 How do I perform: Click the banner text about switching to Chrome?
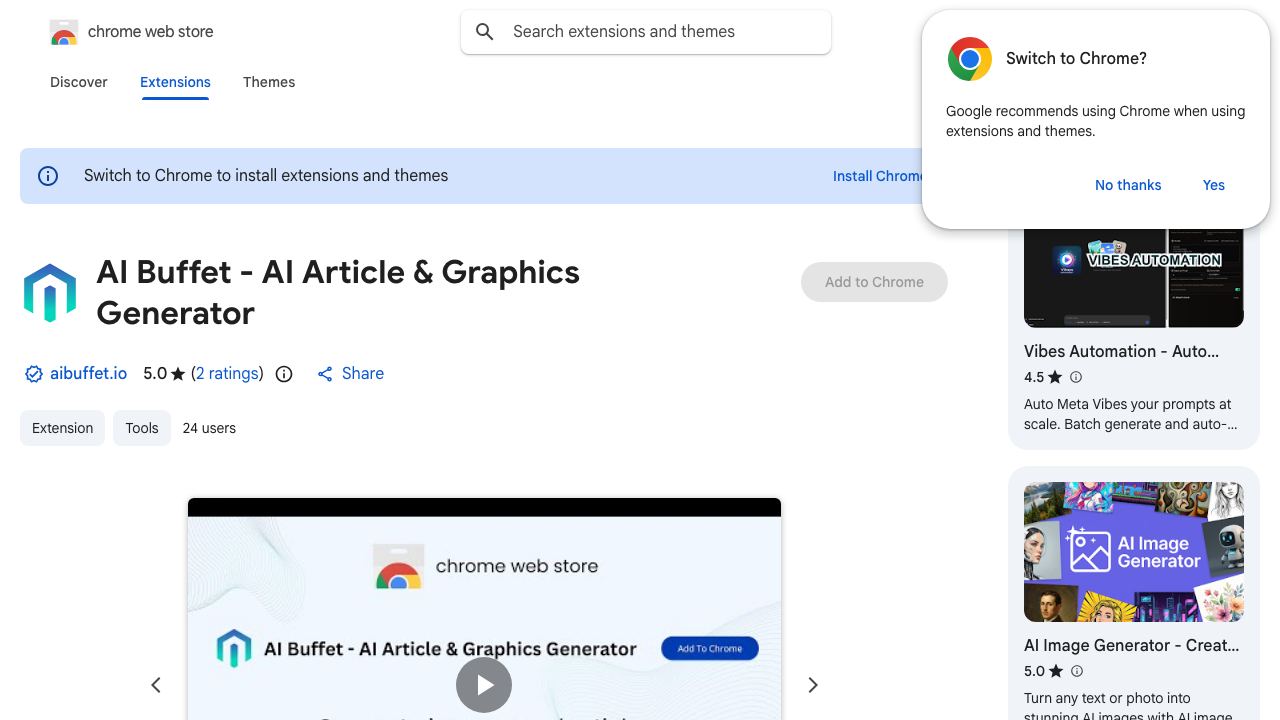(266, 176)
